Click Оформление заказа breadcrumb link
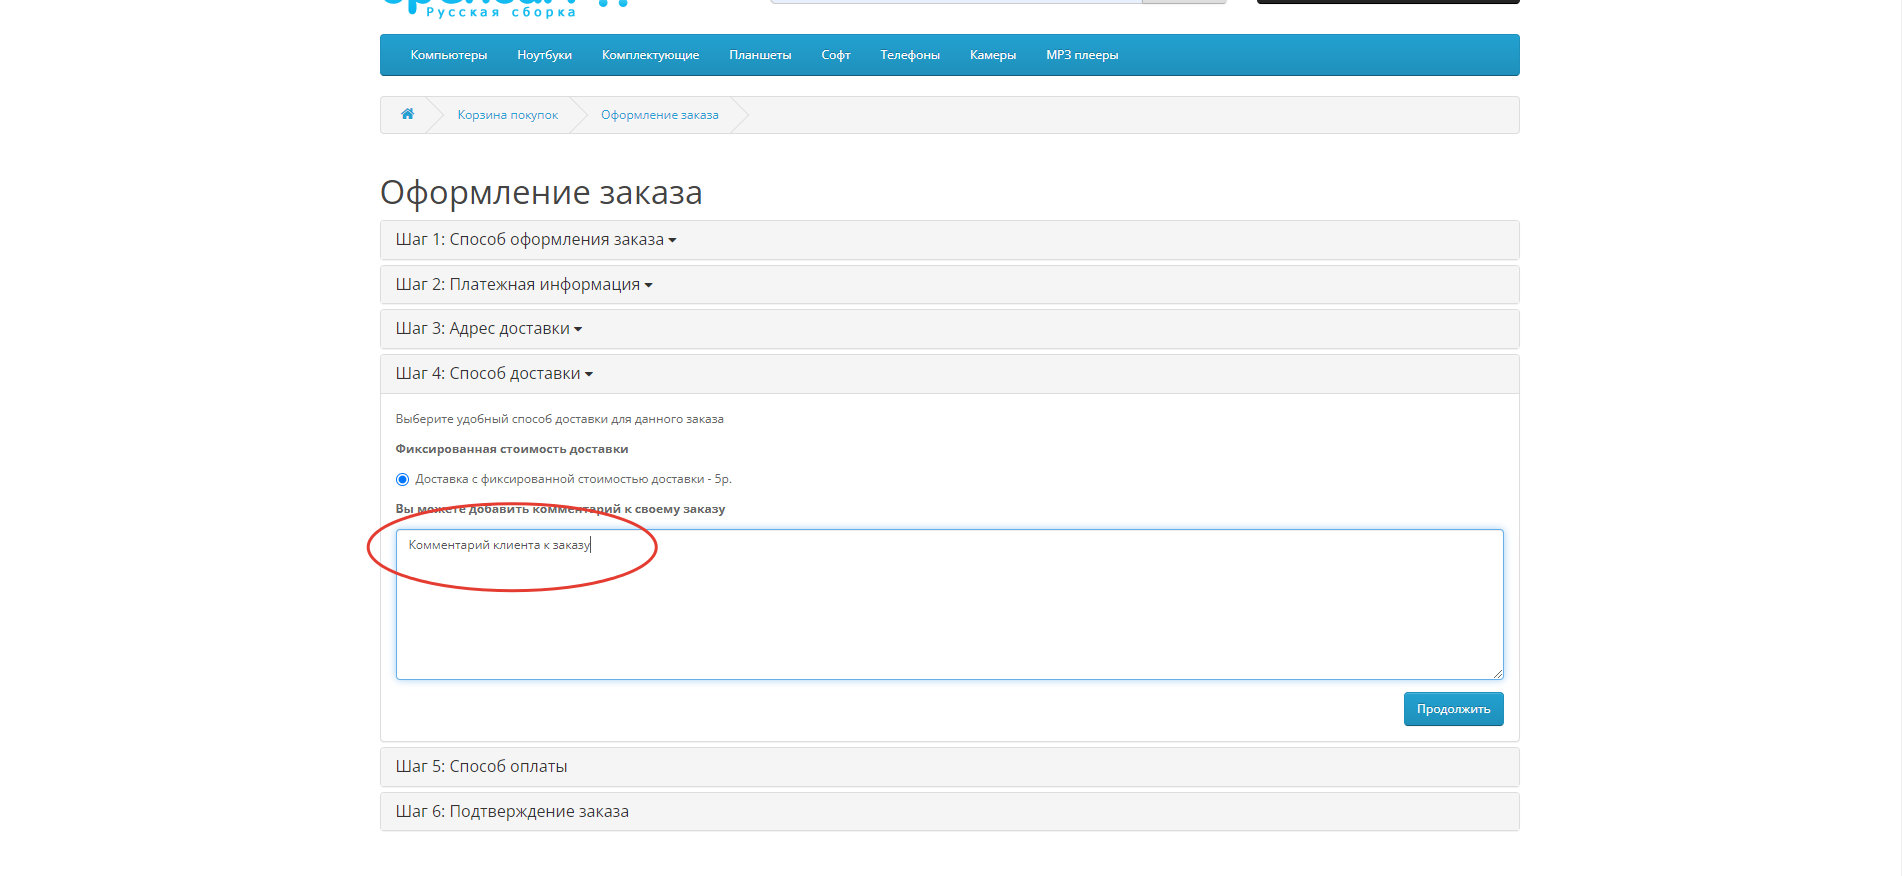The image size is (1902, 876). pos(659,115)
